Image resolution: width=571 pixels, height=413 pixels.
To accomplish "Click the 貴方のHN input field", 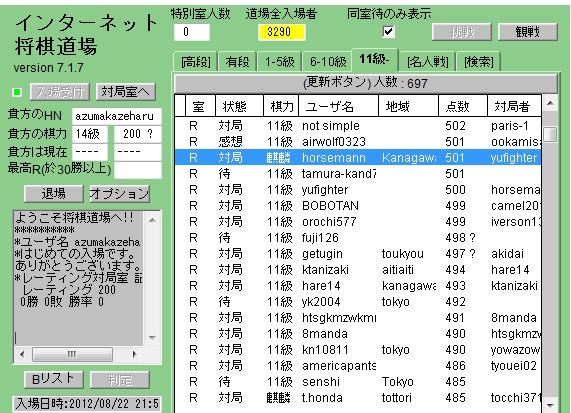I will [117, 116].
